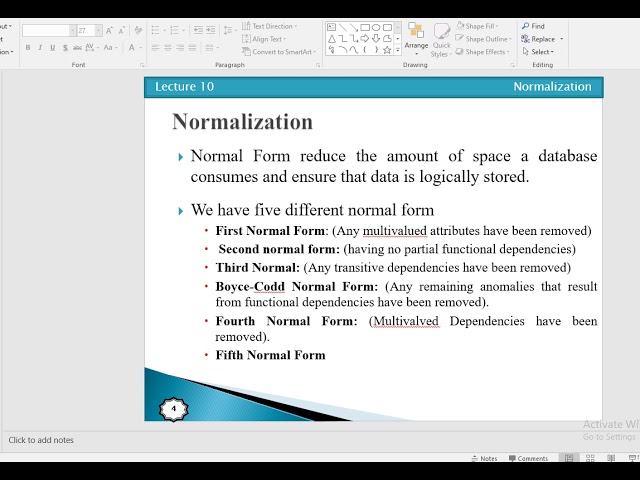The image size is (640, 480).
Task: Click the Decrease Font Size icon
Action: coord(121,31)
